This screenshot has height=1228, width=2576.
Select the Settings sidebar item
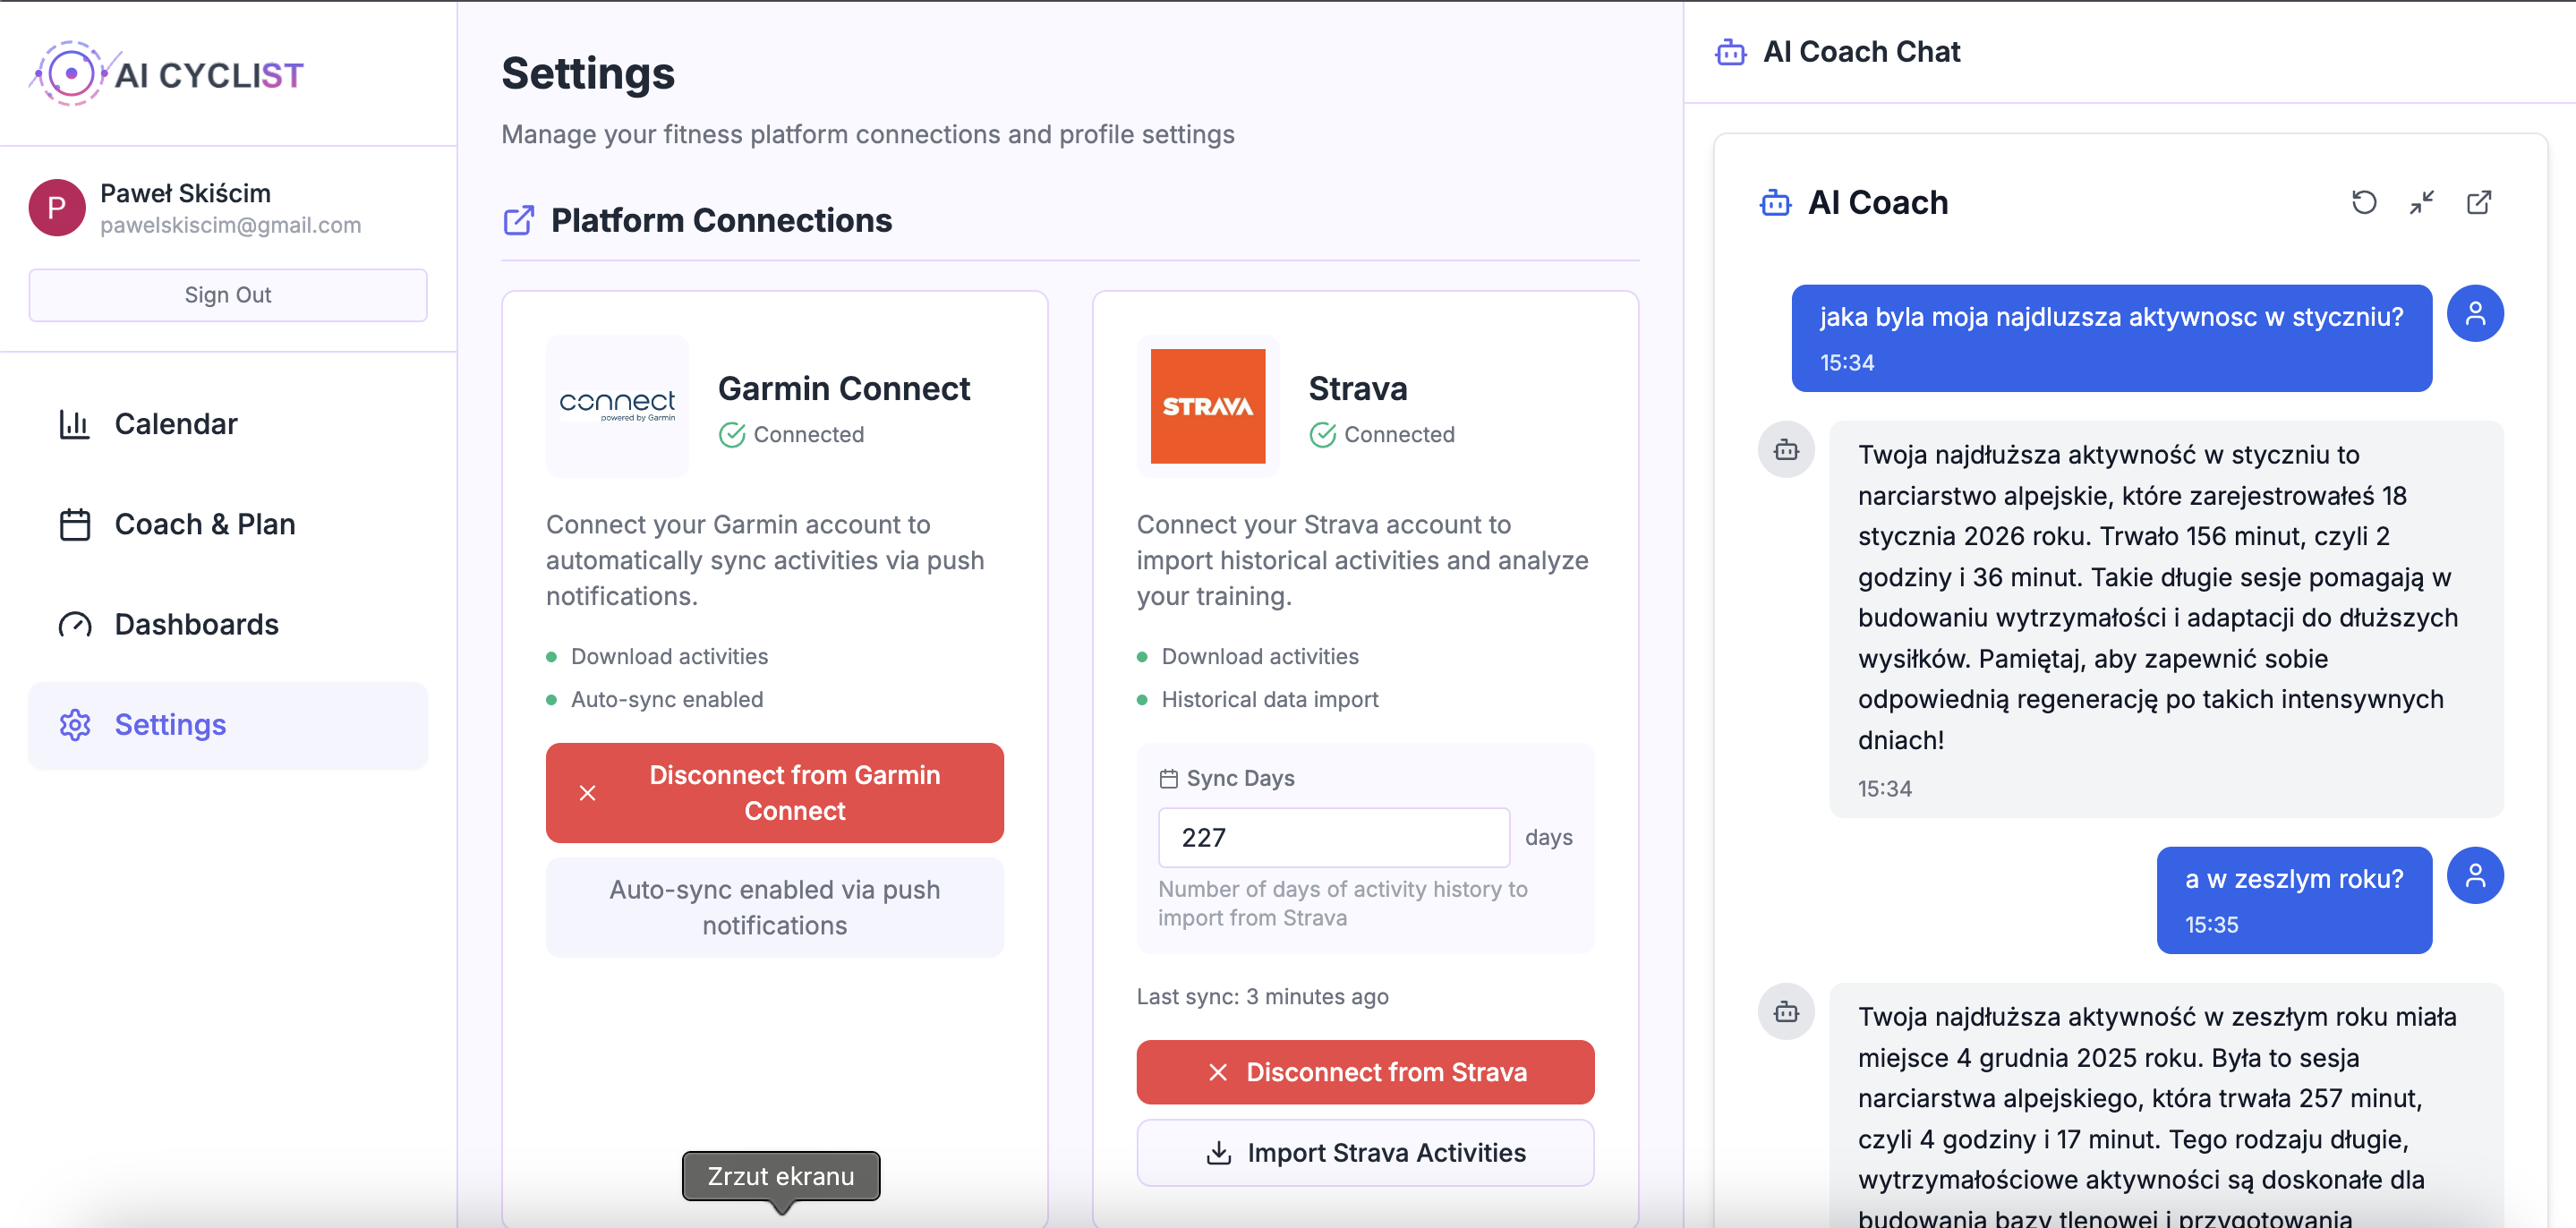[x=170, y=725]
